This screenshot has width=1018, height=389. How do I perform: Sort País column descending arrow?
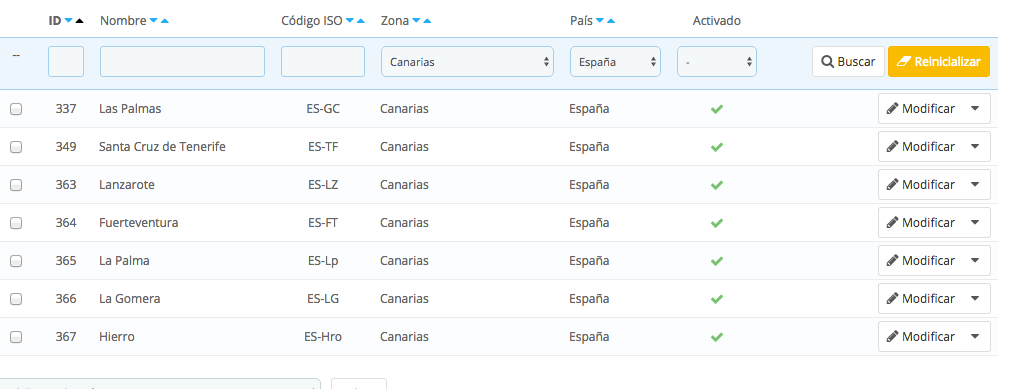(600, 21)
